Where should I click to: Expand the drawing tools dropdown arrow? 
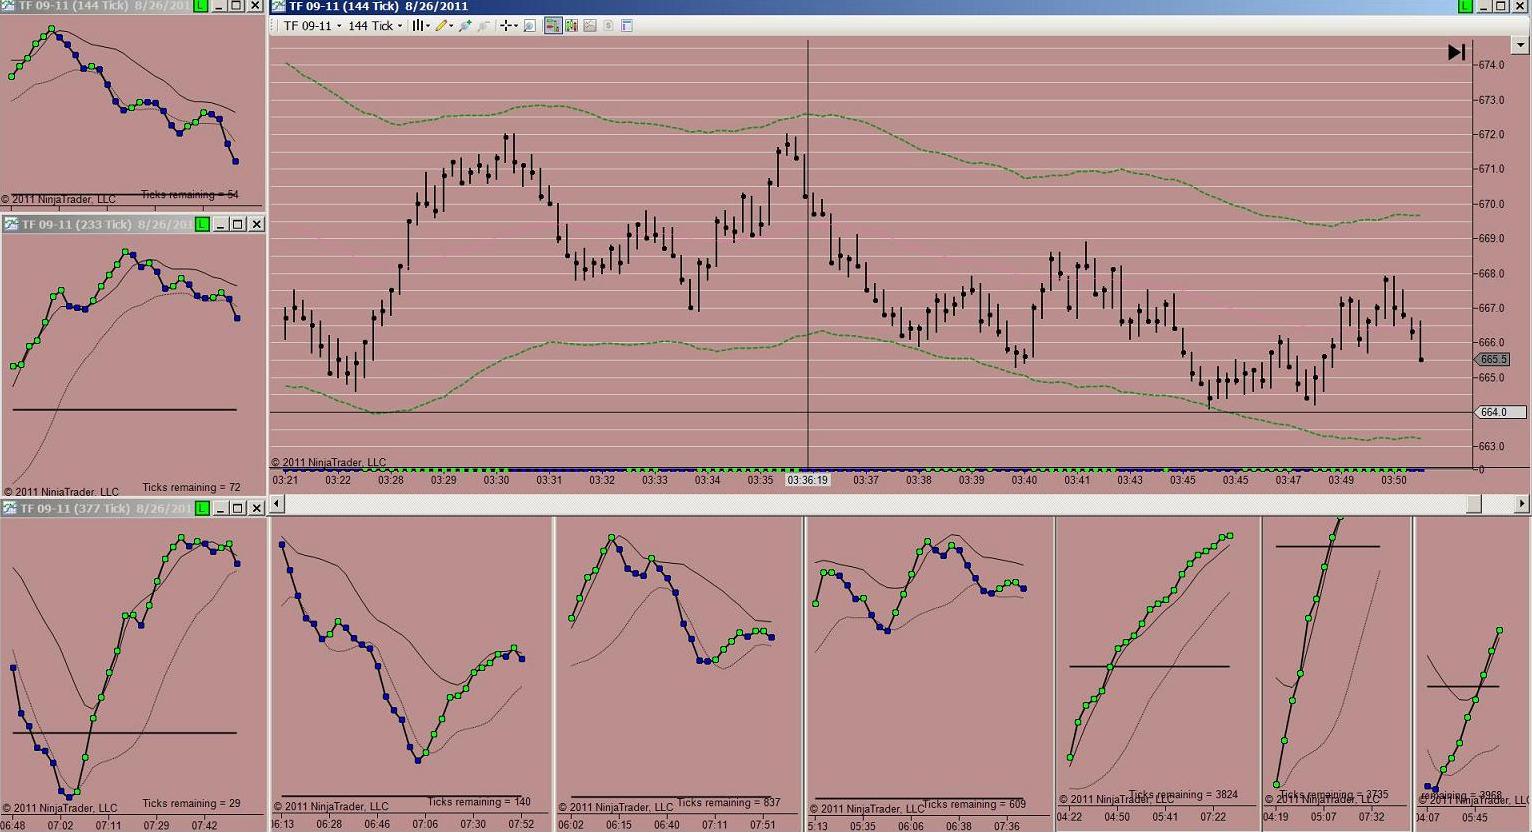(451, 26)
